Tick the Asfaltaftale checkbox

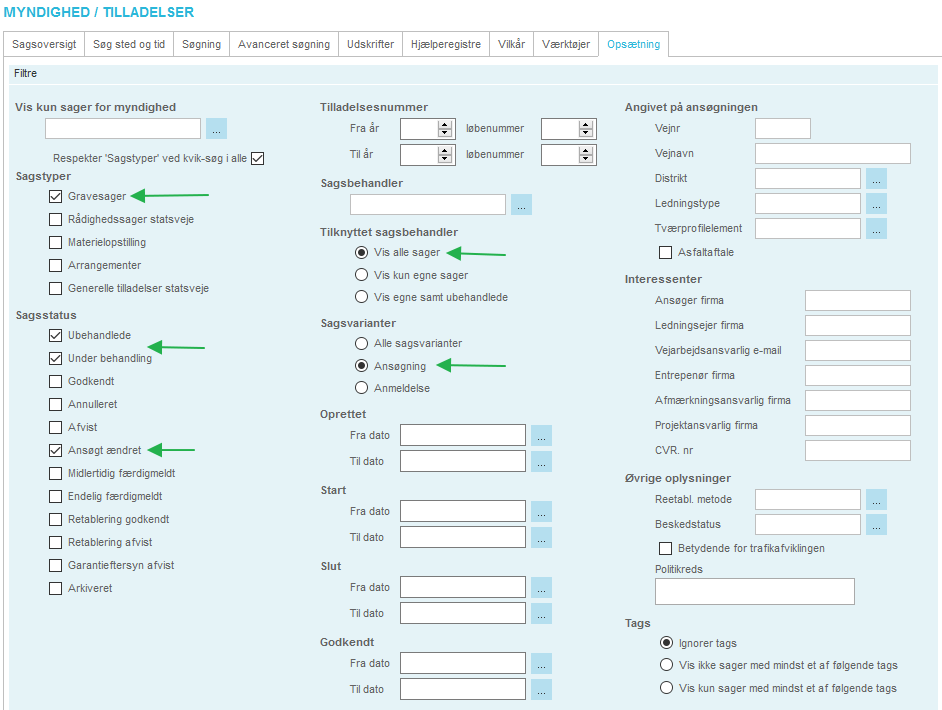(x=666, y=253)
